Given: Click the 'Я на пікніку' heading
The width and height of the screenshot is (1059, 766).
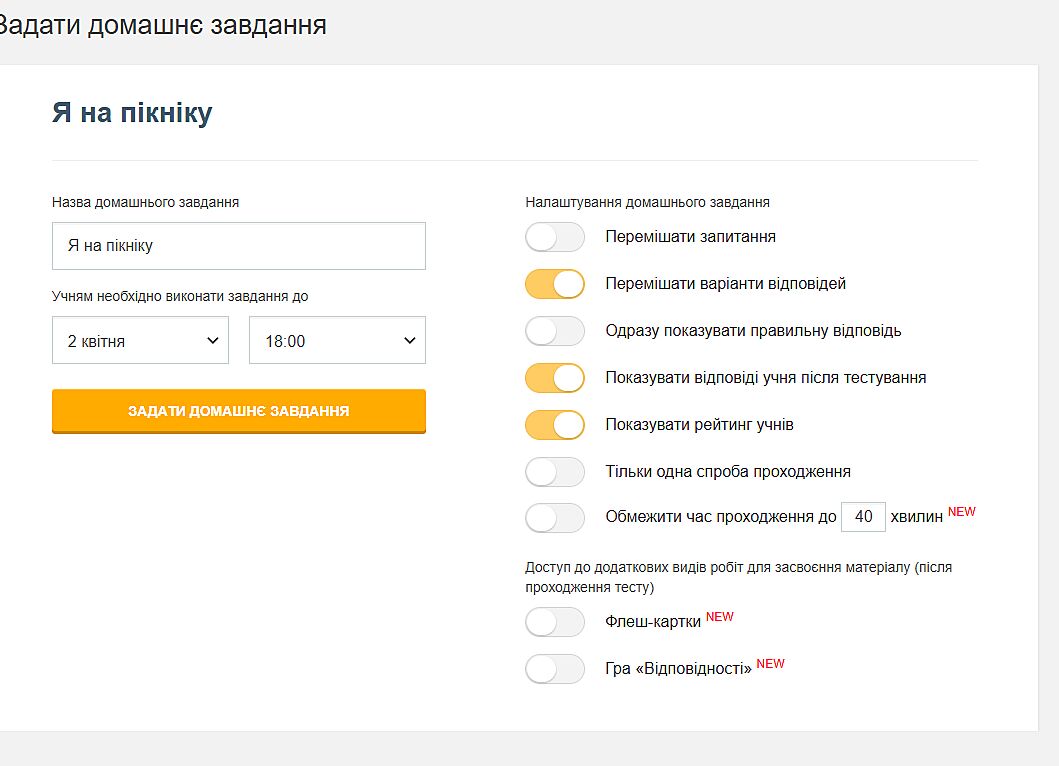Looking at the screenshot, I should (132, 113).
